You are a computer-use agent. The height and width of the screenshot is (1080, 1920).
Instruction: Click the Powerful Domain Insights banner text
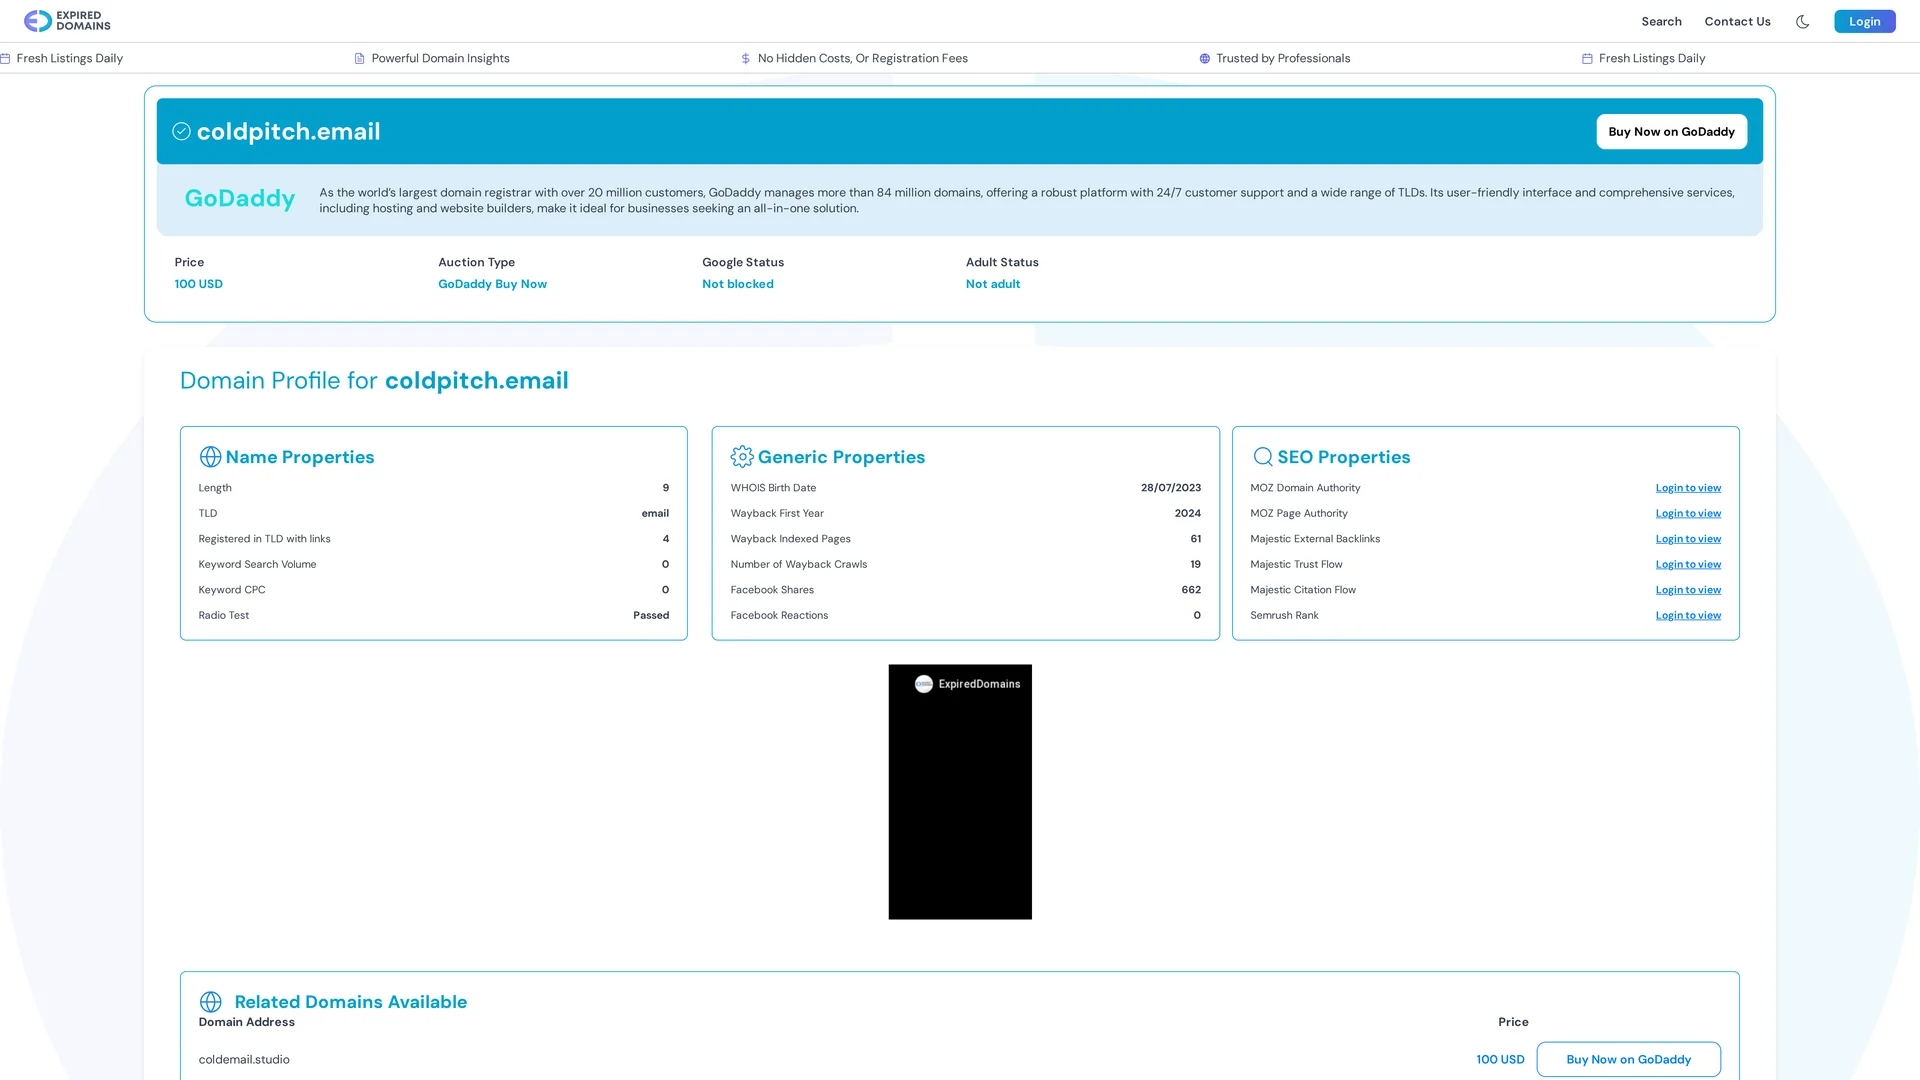pos(440,58)
